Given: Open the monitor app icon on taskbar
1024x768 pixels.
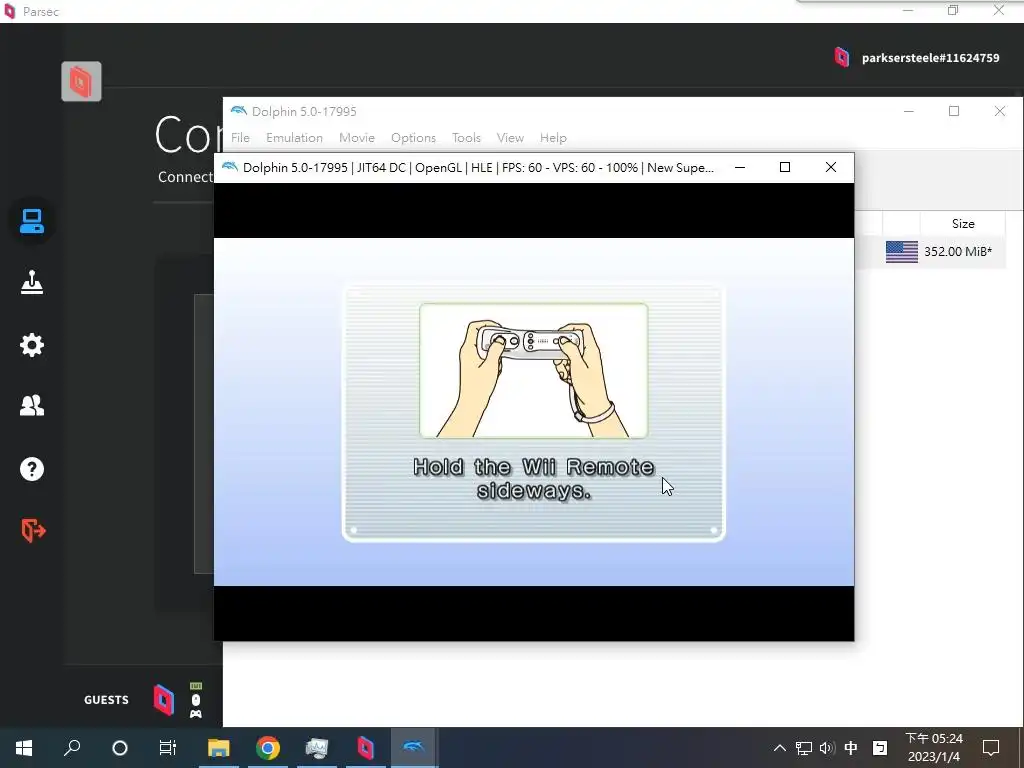Looking at the screenshot, I should coord(317,748).
